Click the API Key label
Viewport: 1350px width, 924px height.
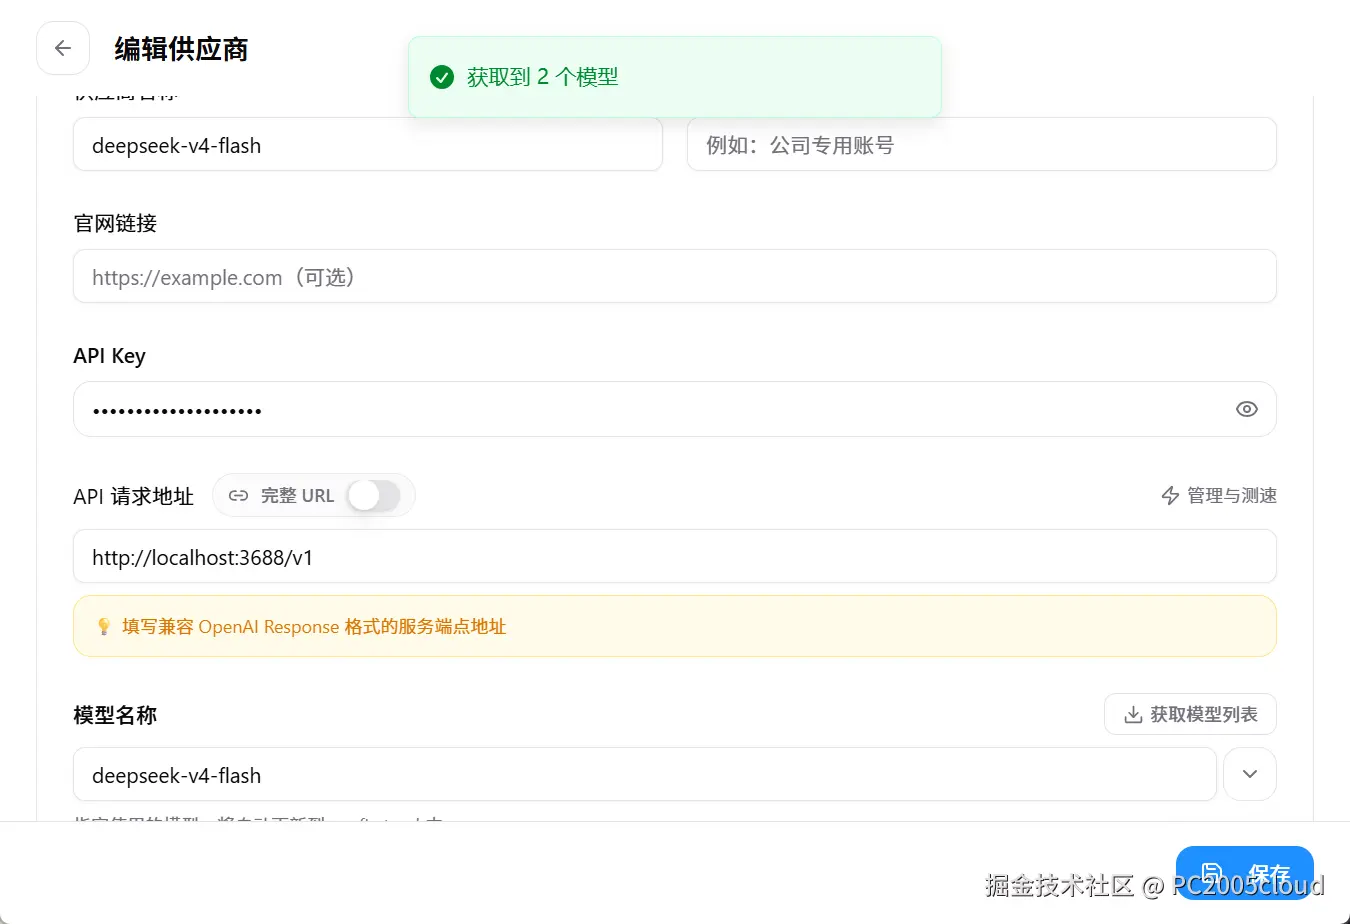(109, 356)
